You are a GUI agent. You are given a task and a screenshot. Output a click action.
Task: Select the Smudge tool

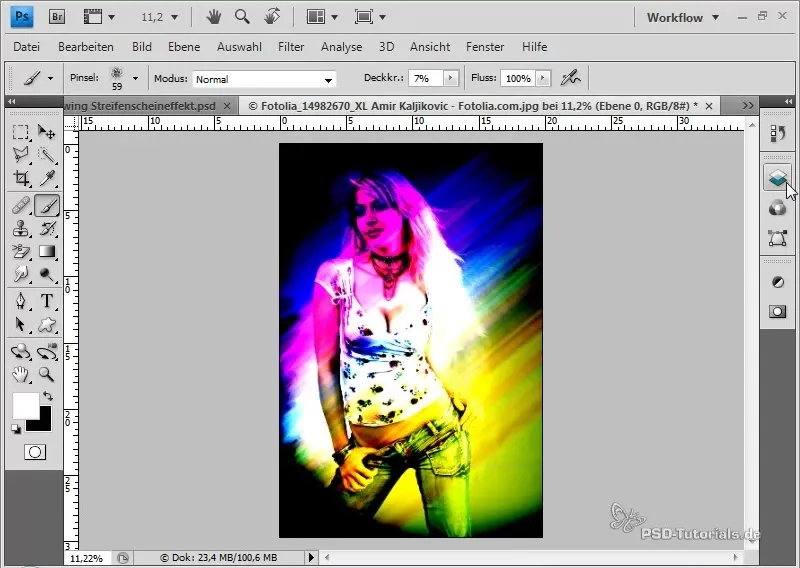(20, 275)
